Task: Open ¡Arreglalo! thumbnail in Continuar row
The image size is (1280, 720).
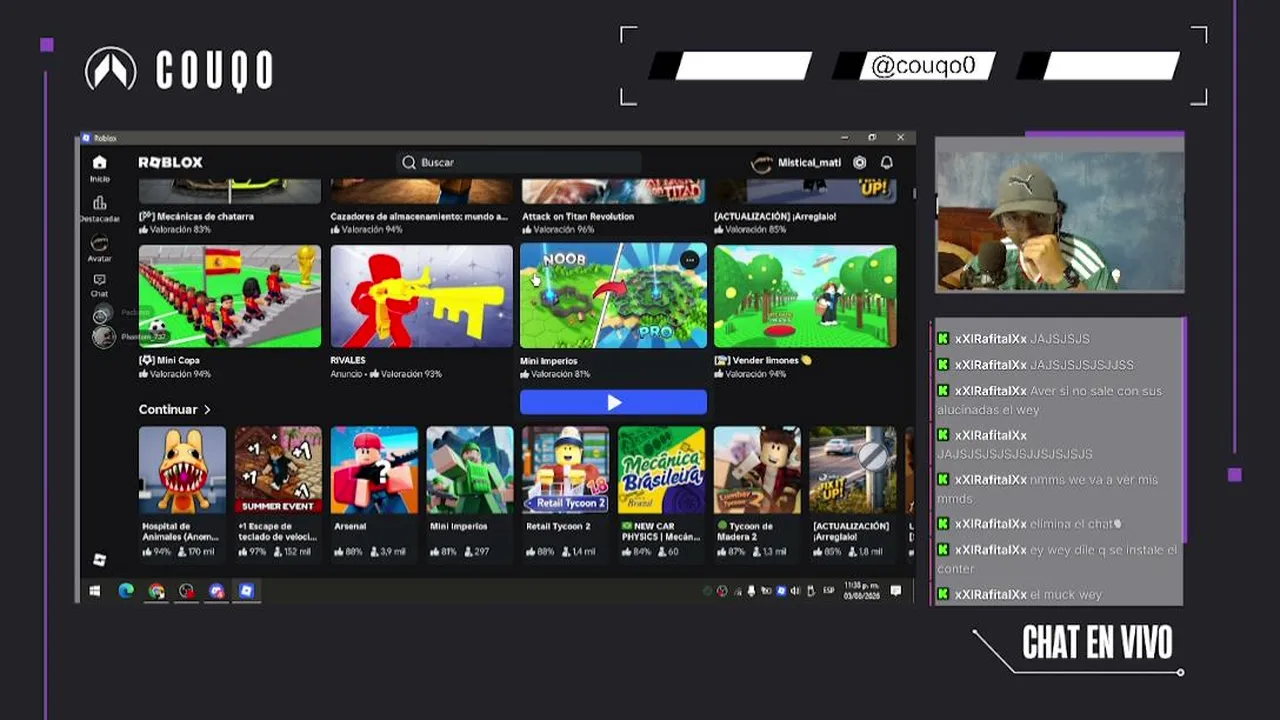Action: (x=853, y=470)
